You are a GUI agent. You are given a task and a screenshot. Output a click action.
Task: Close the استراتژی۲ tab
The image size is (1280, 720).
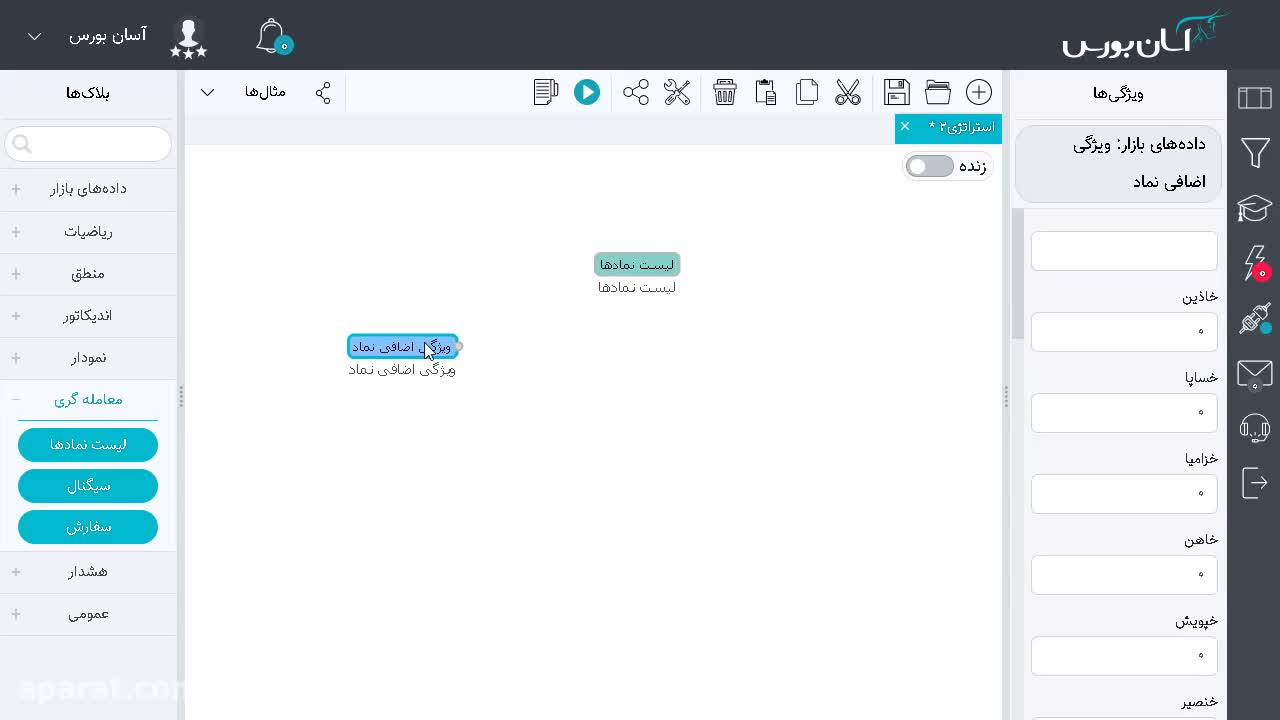[x=905, y=126]
